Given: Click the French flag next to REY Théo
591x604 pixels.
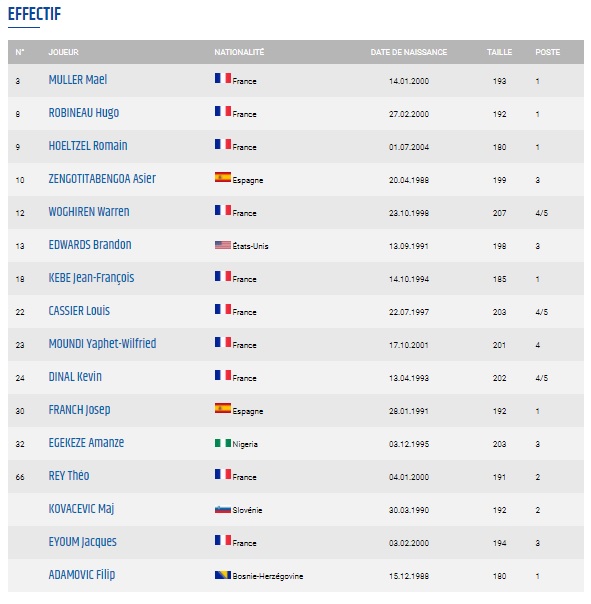Looking at the screenshot, I should (x=223, y=474).
